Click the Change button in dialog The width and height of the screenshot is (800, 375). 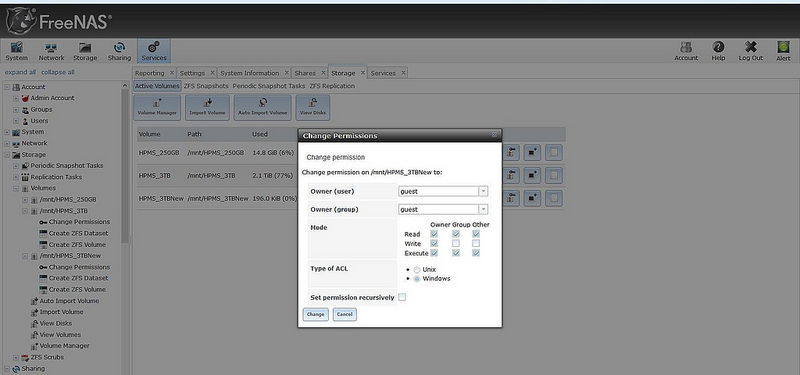[315, 314]
